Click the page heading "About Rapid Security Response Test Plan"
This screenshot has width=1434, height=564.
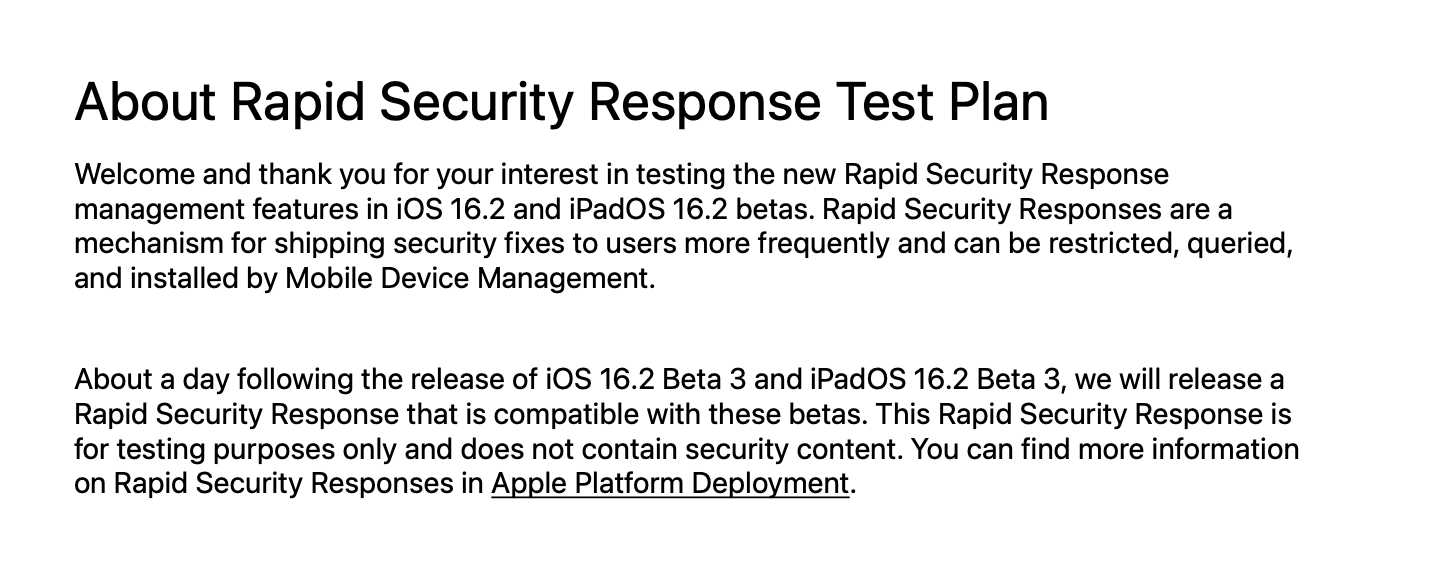click(561, 101)
